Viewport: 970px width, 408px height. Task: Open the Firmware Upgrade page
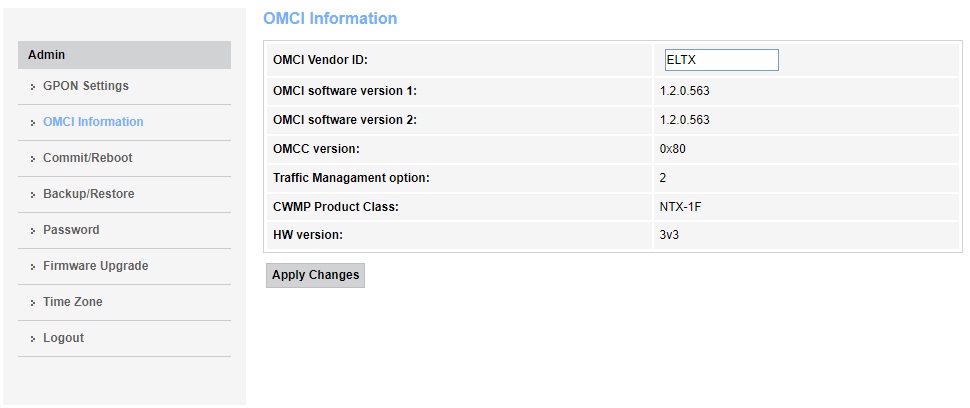(x=95, y=266)
